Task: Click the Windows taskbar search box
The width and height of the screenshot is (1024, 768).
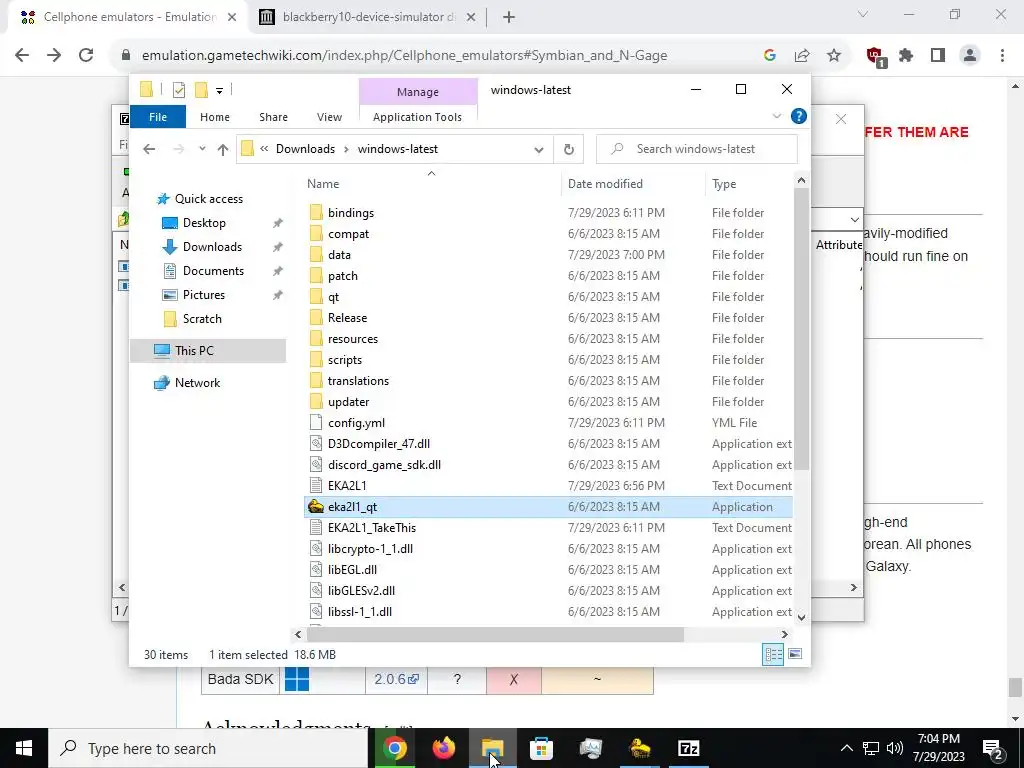Action: click(208, 748)
